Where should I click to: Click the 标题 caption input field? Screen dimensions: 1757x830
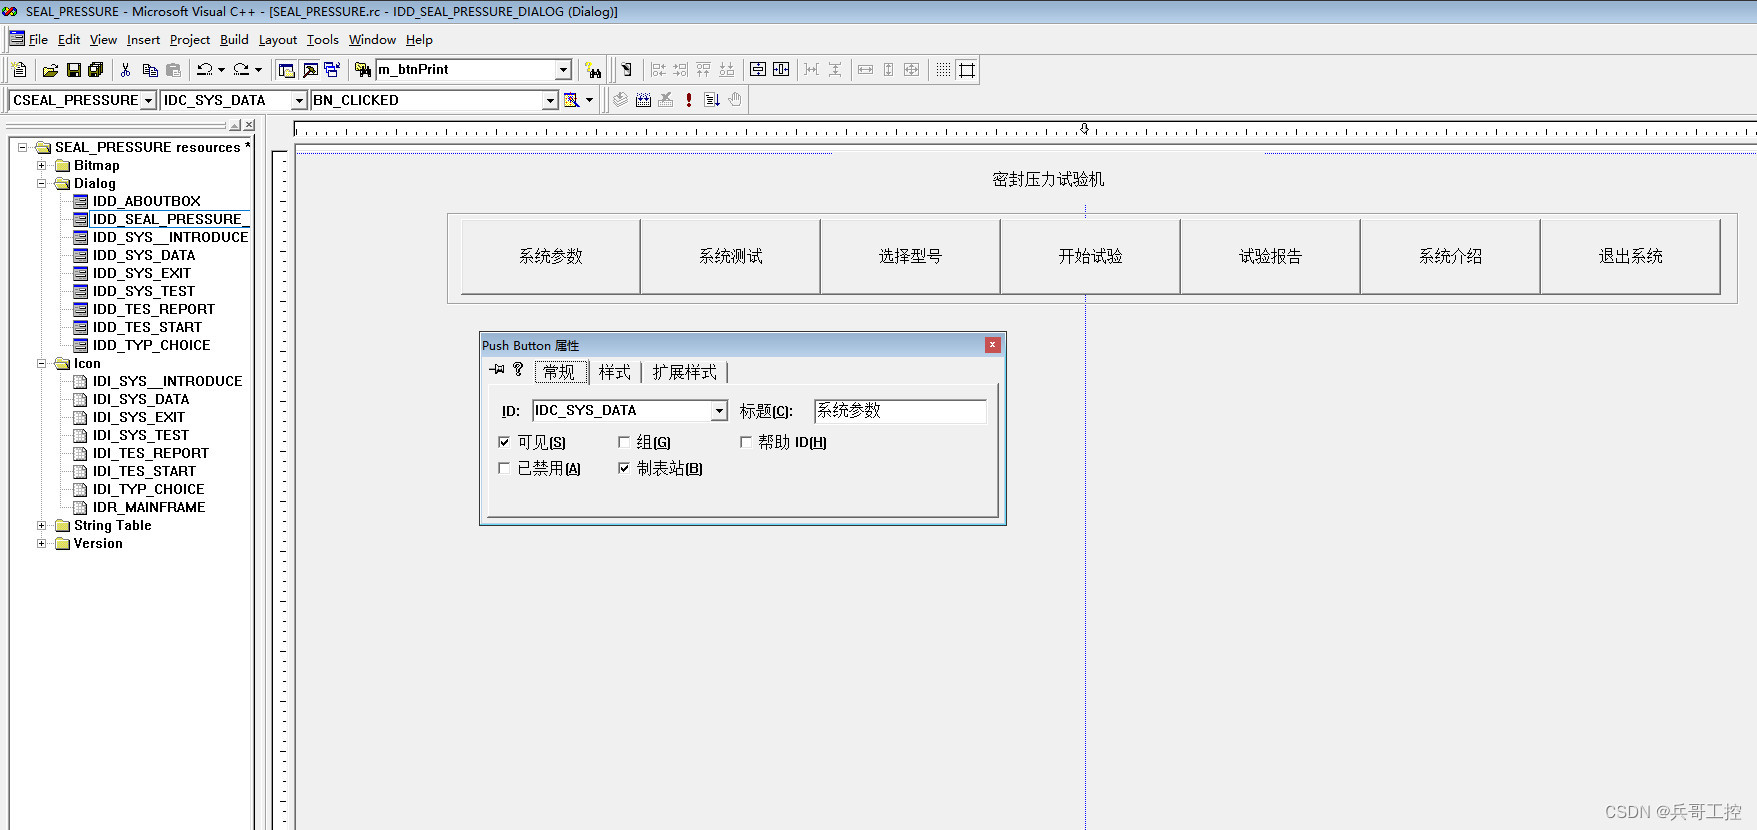pos(900,411)
